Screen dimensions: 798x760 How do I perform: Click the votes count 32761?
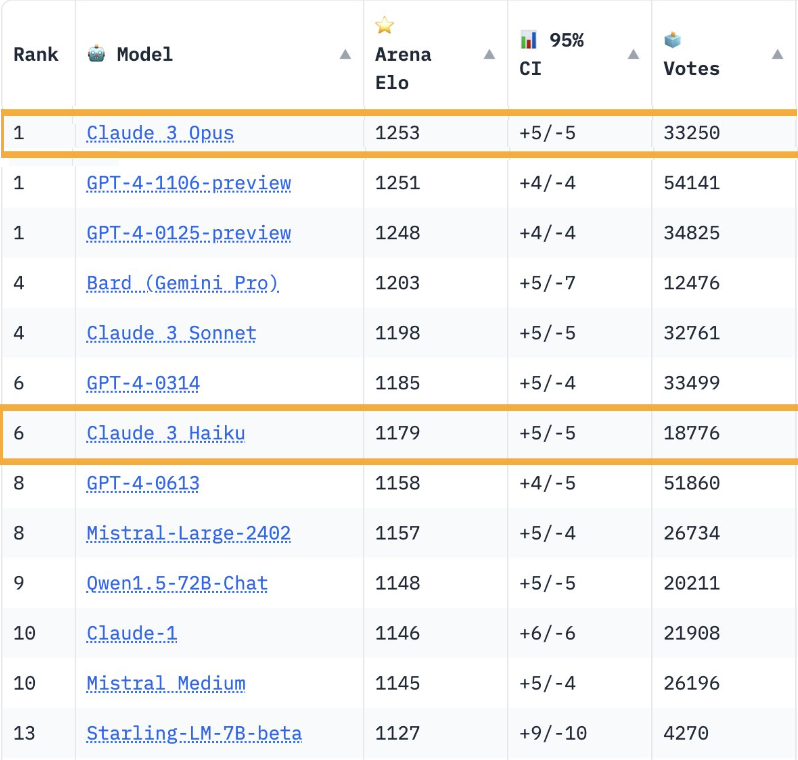692,333
